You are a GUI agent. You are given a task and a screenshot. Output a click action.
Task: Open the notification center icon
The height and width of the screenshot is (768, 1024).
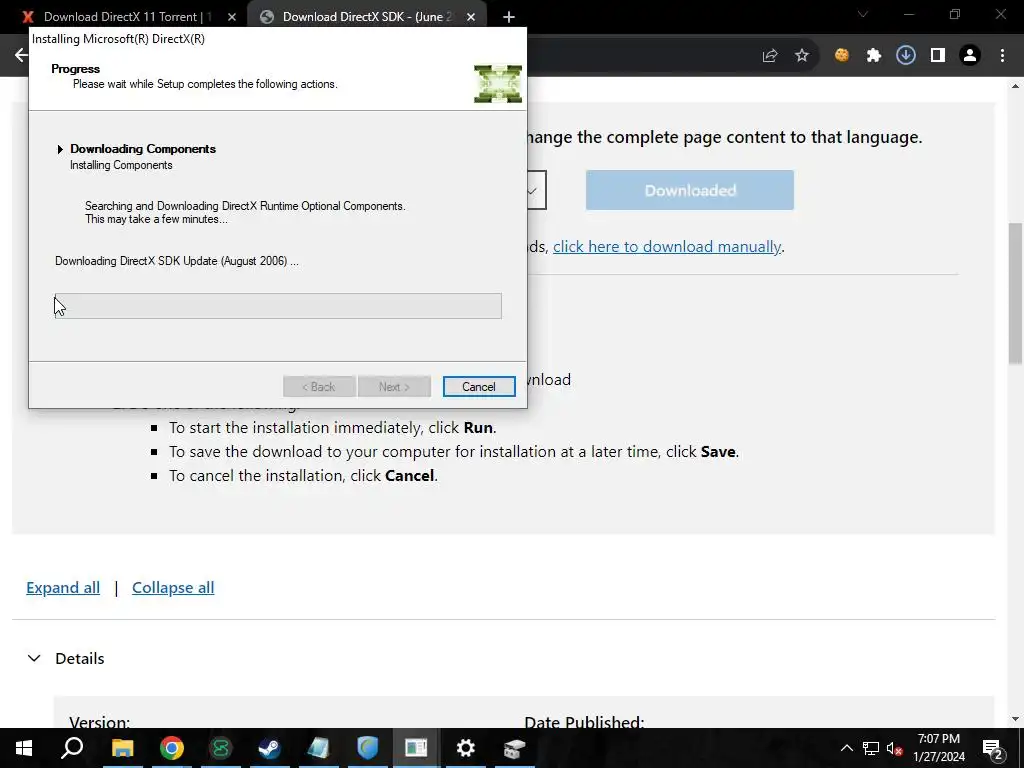[x=993, y=748]
